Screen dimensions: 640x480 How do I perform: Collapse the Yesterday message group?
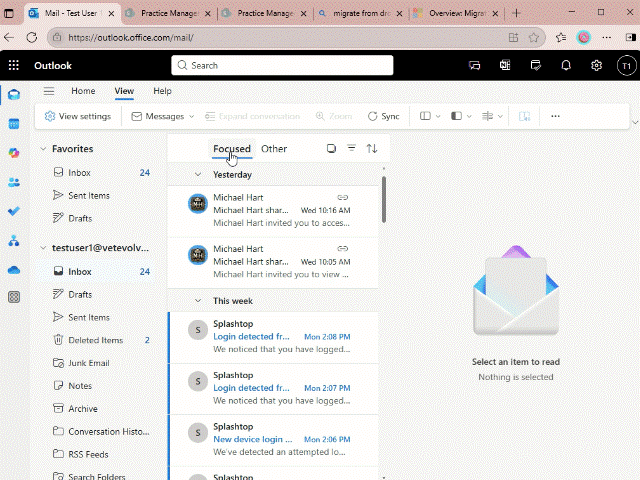pos(198,174)
